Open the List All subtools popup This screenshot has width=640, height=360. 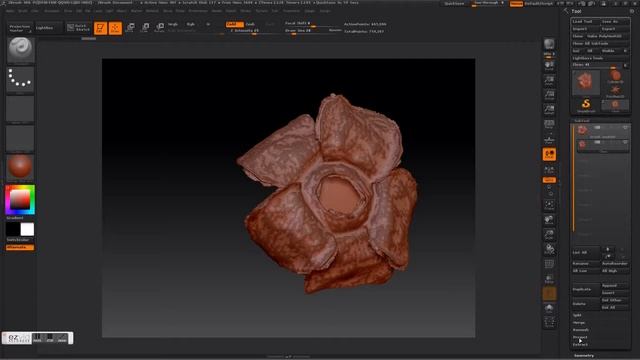point(586,253)
